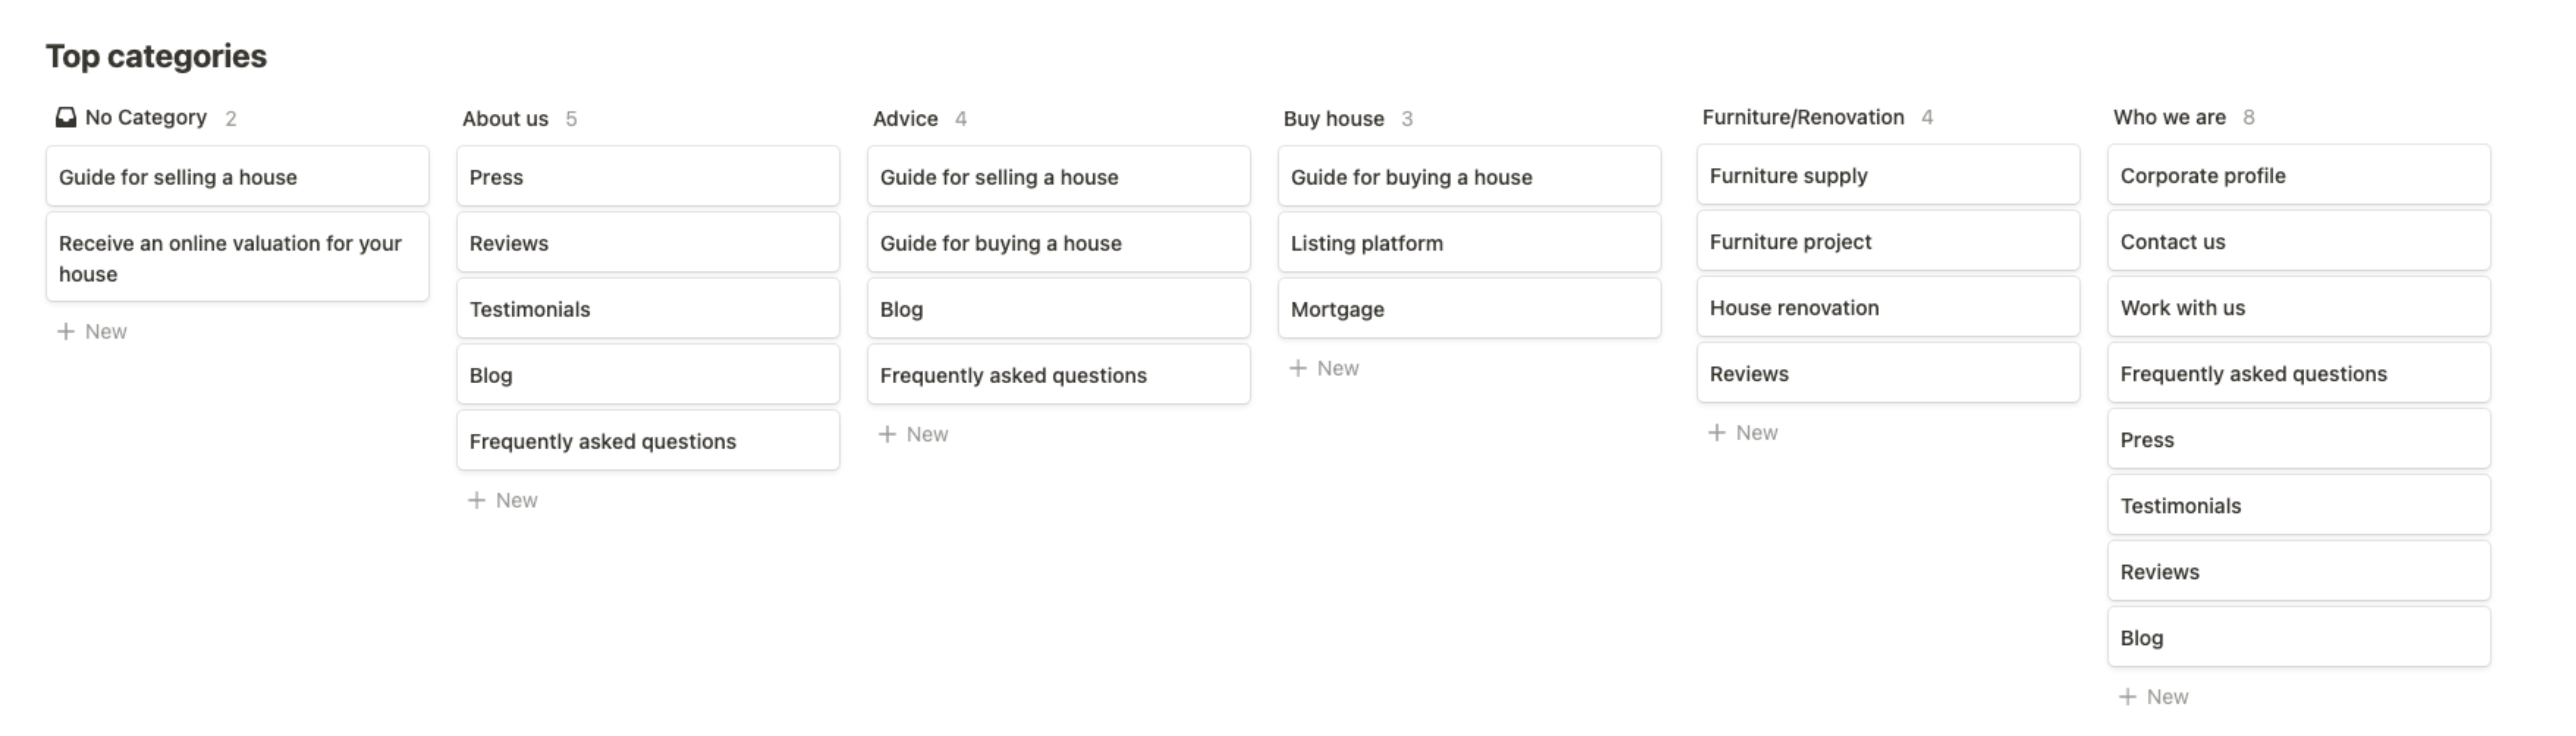
Task: Open the Contact us card
Action: (x=2299, y=241)
